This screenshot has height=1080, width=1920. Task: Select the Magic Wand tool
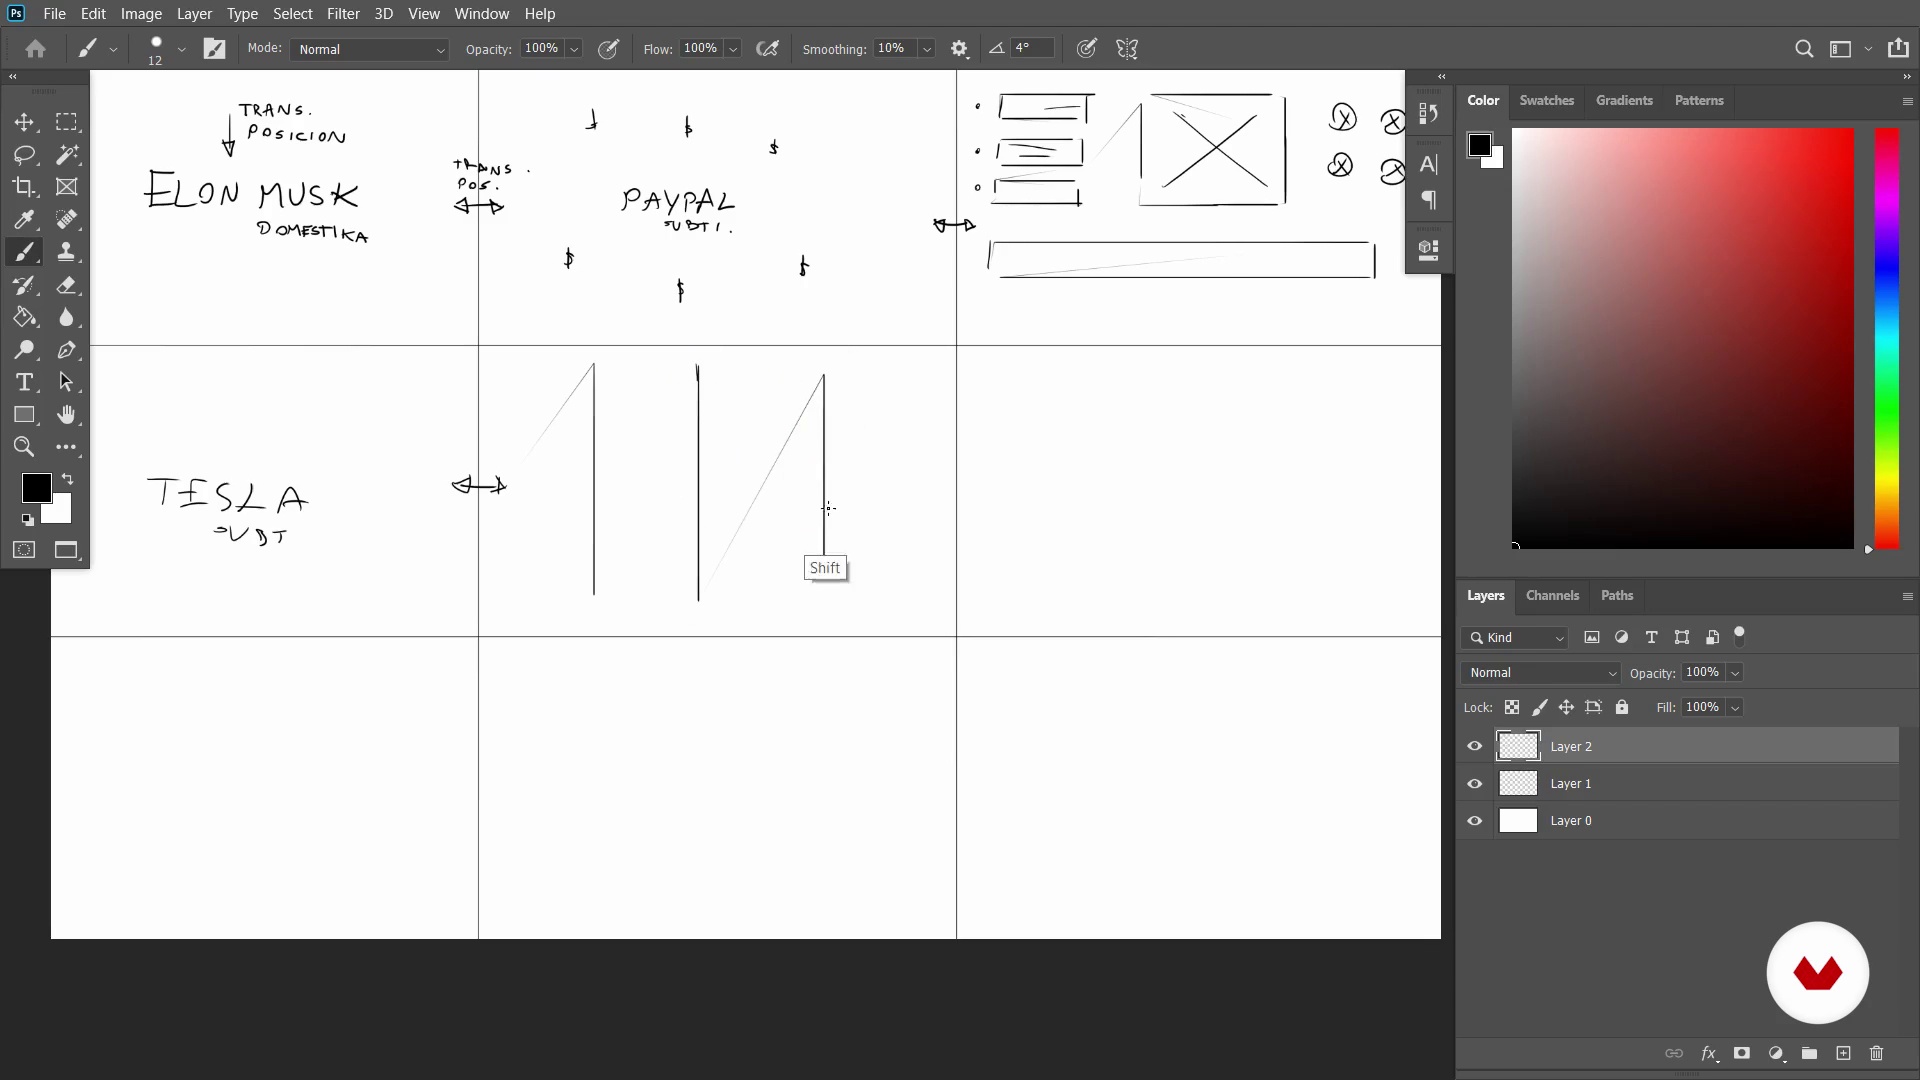tap(66, 155)
